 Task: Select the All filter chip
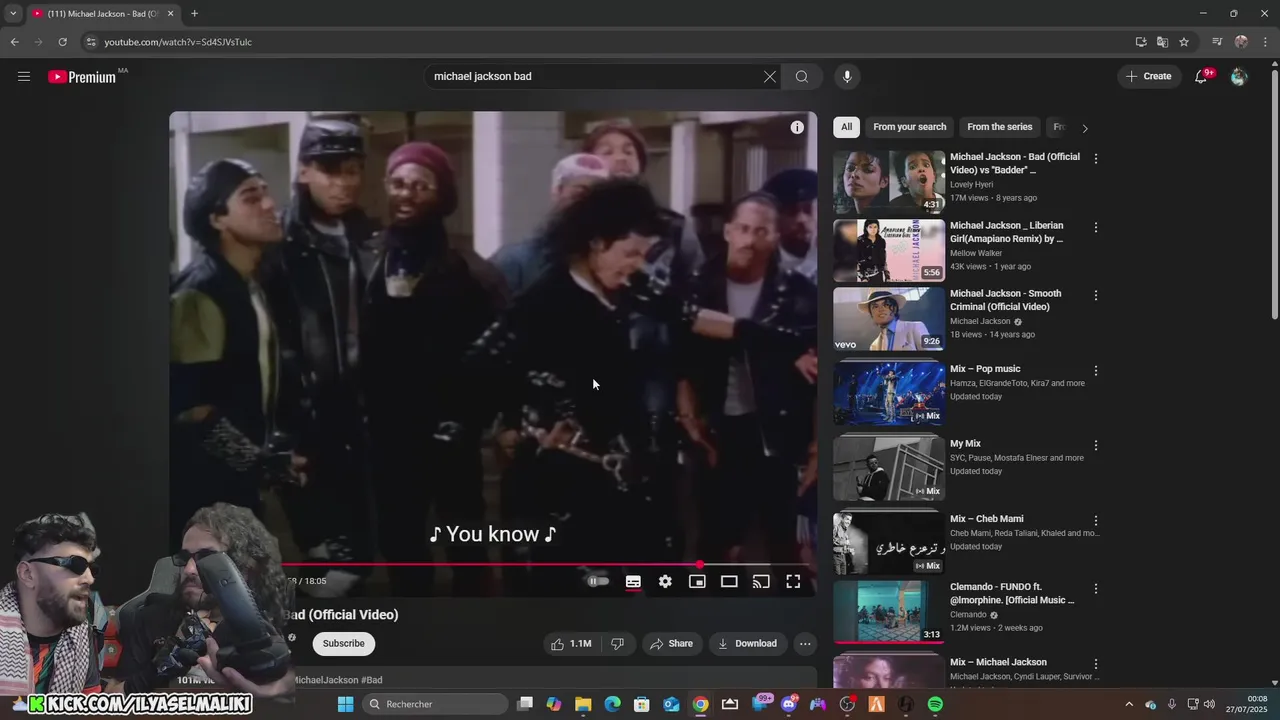click(x=846, y=127)
